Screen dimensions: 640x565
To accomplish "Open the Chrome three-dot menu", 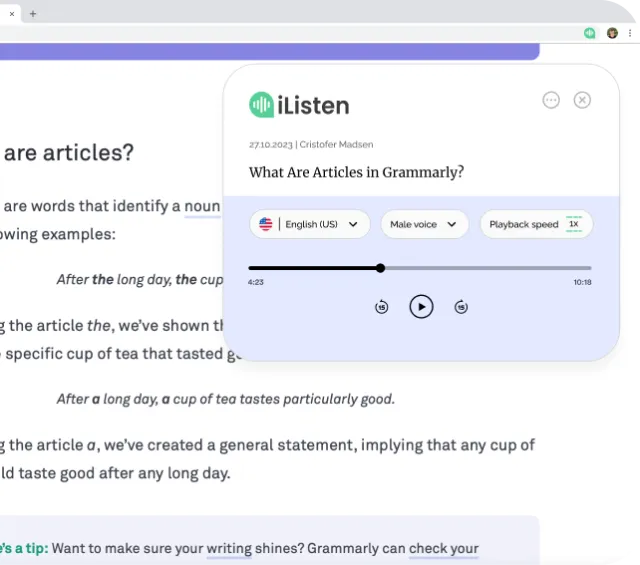I will (629, 33).
